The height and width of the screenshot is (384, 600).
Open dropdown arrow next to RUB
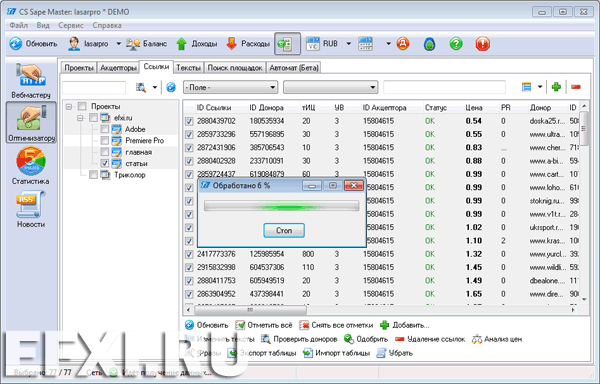point(349,44)
